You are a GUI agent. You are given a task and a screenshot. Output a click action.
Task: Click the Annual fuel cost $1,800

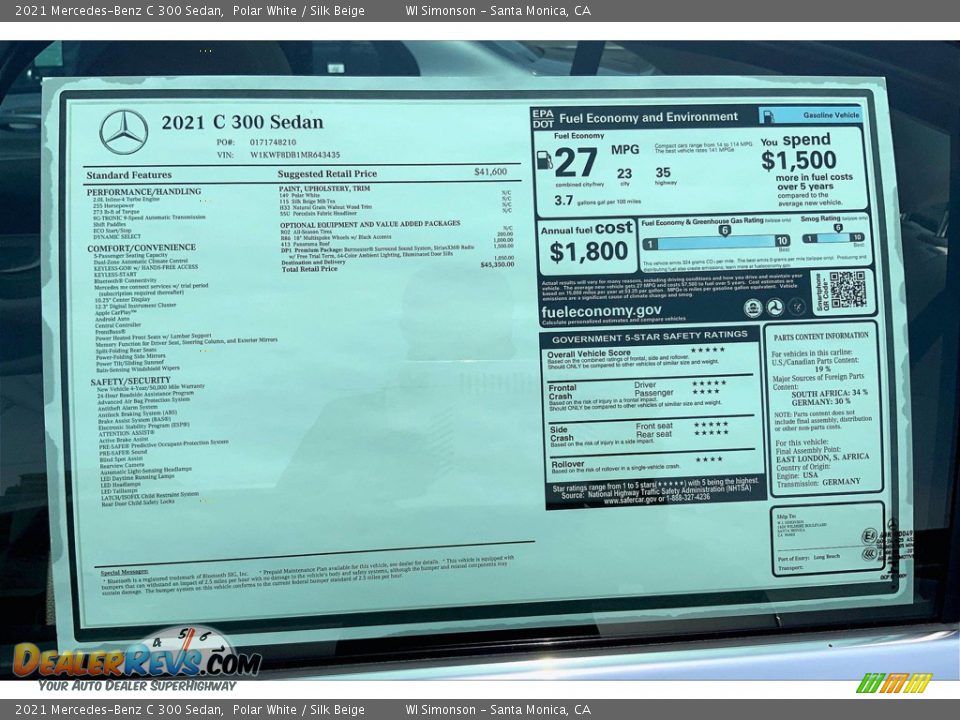click(588, 252)
